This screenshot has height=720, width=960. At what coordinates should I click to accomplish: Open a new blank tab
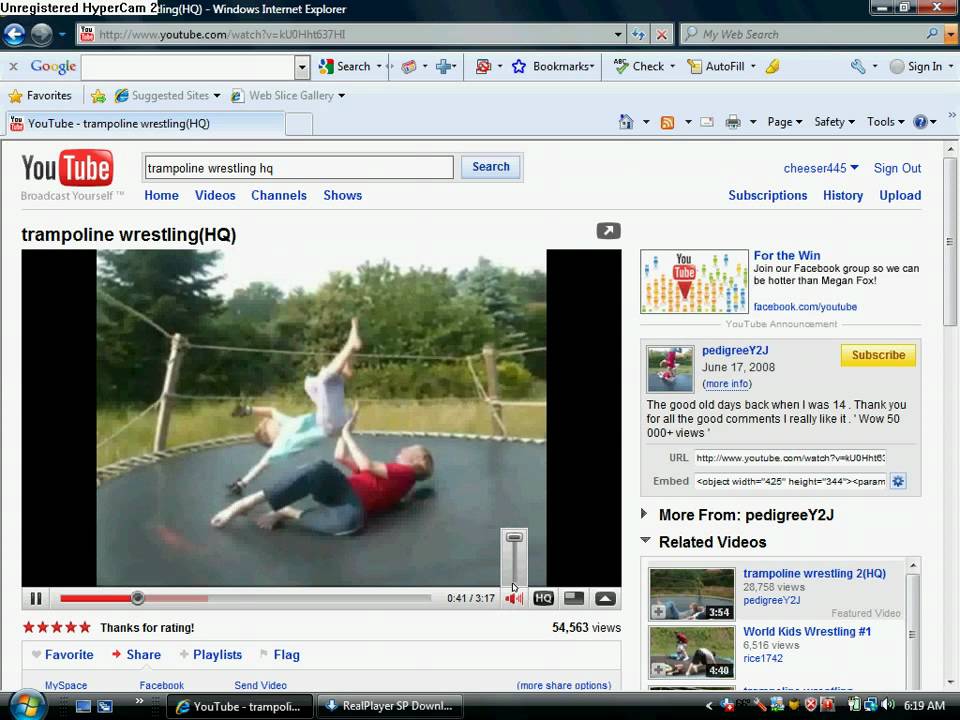299,124
